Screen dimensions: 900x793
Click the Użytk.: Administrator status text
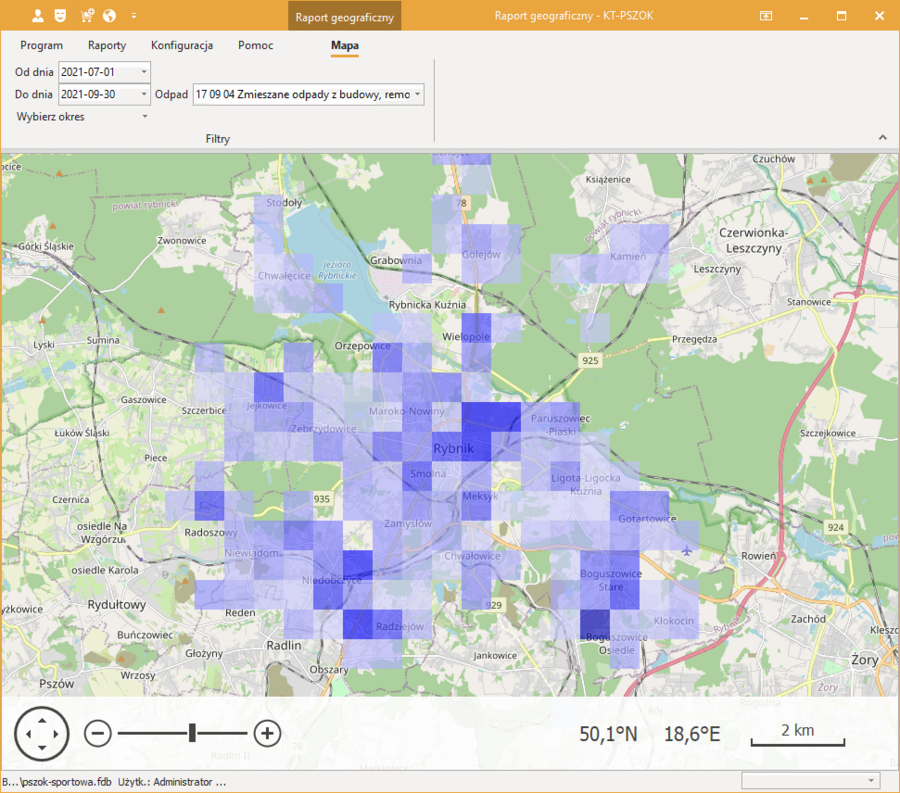[x=172, y=782]
